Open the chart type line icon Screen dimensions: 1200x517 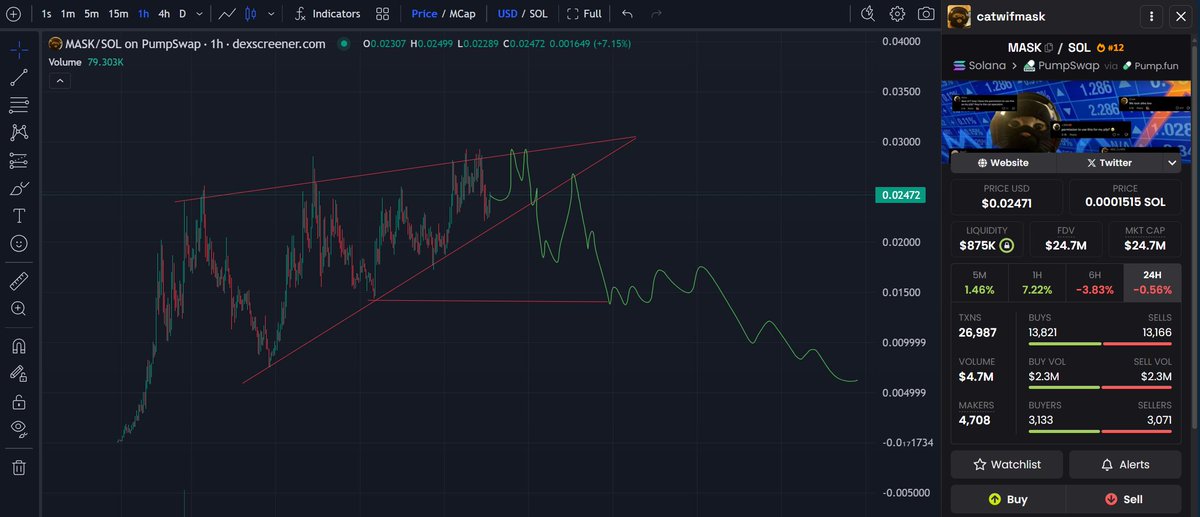coord(227,14)
